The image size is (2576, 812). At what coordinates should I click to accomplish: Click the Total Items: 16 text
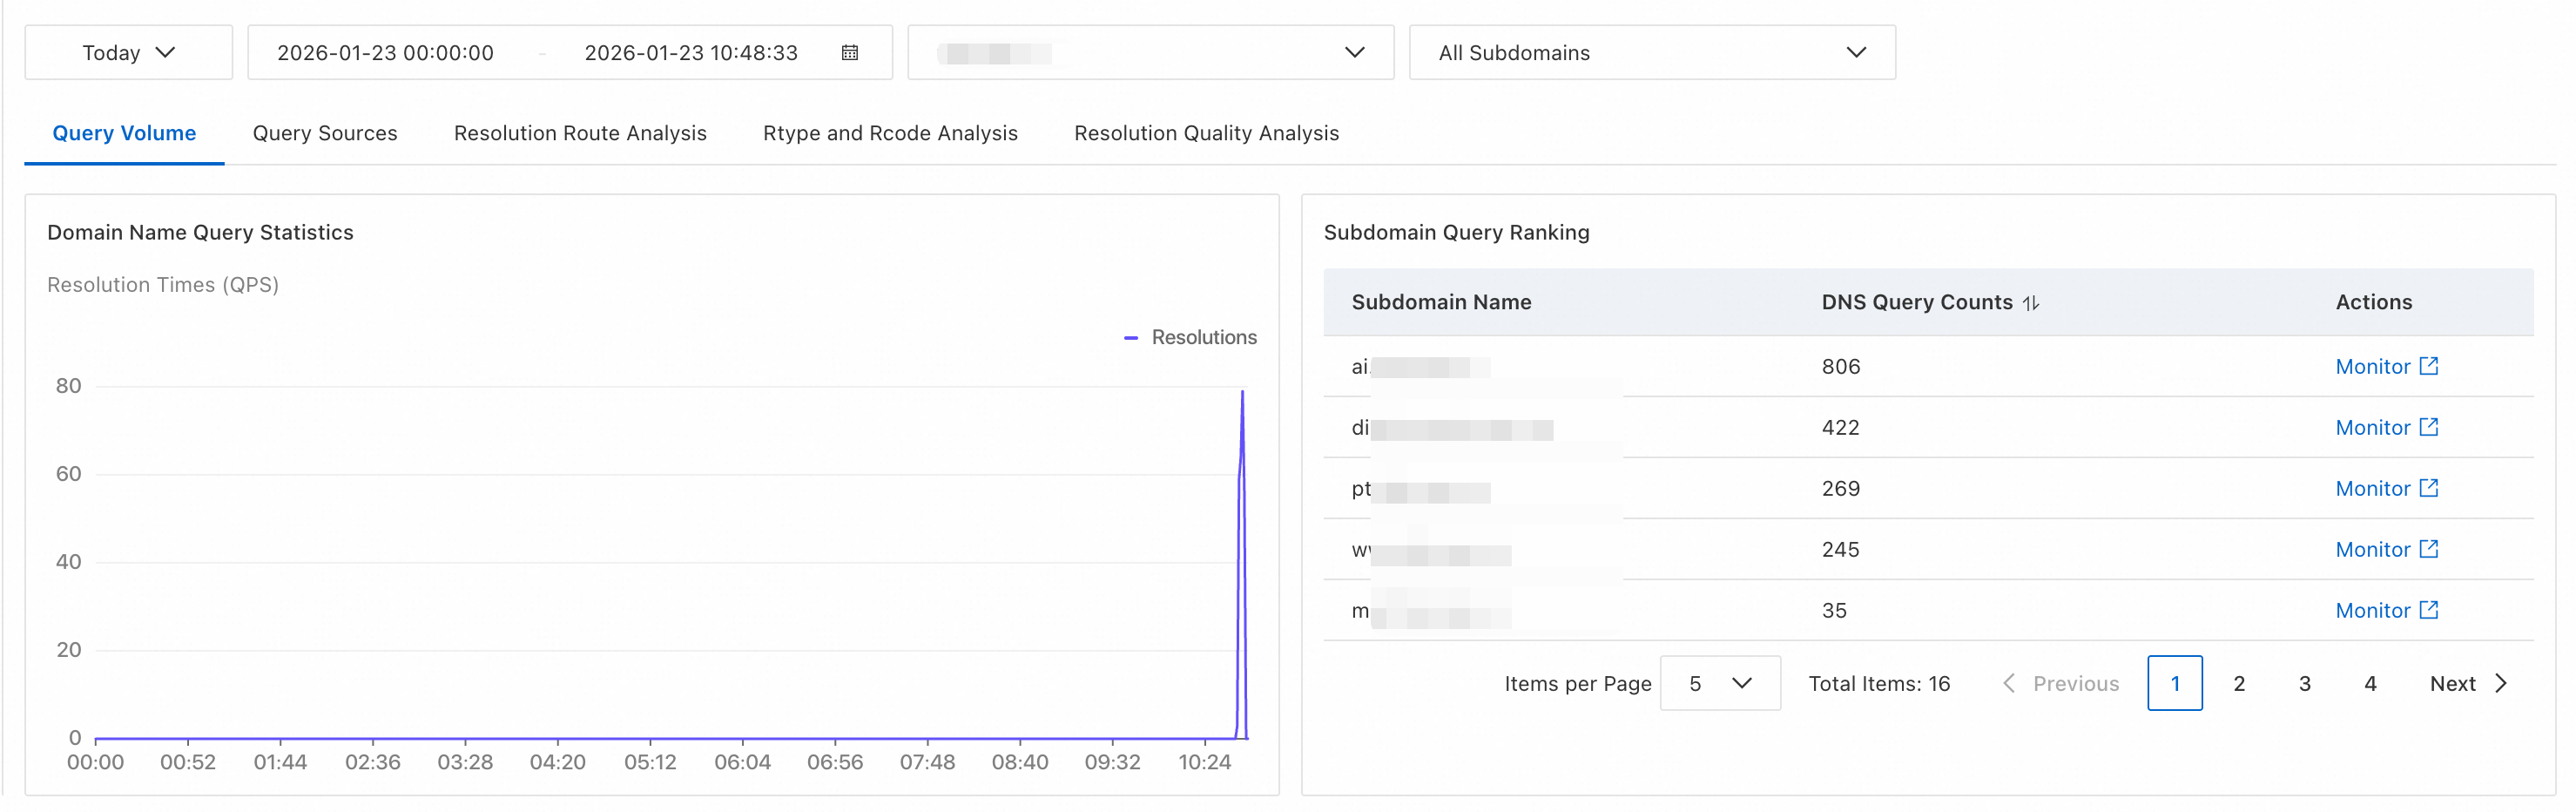pyautogui.click(x=1879, y=684)
